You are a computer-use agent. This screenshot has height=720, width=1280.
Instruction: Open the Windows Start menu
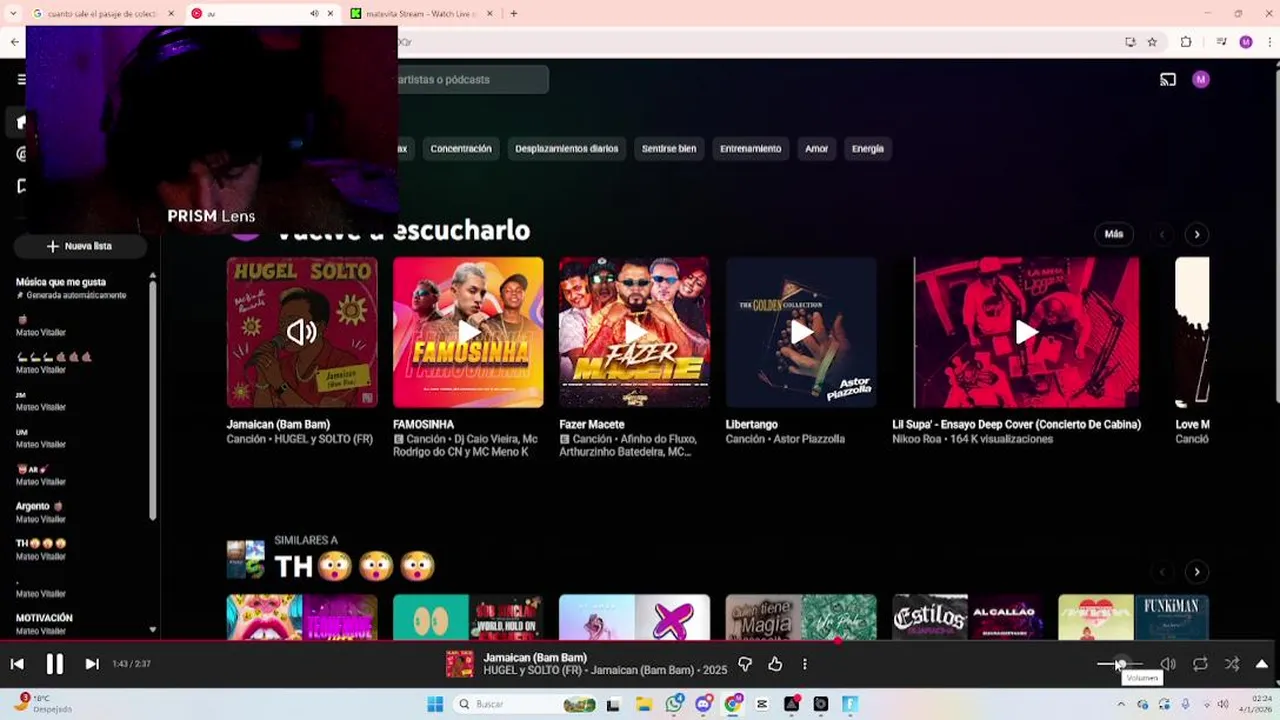(x=435, y=704)
